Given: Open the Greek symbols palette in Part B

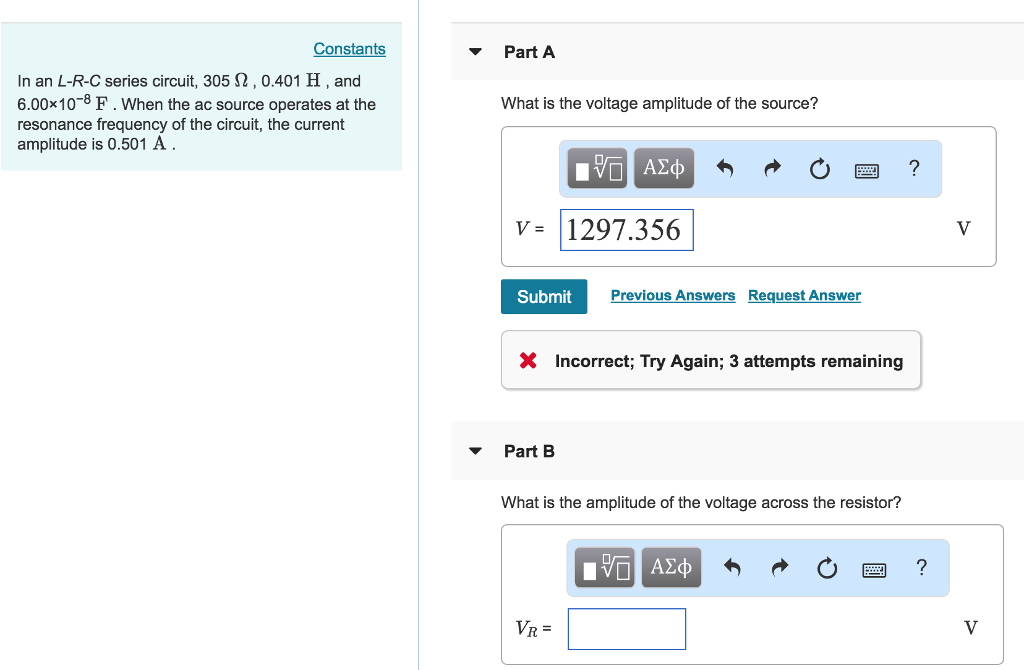Looking at the screenshot, I should [671, 567].
